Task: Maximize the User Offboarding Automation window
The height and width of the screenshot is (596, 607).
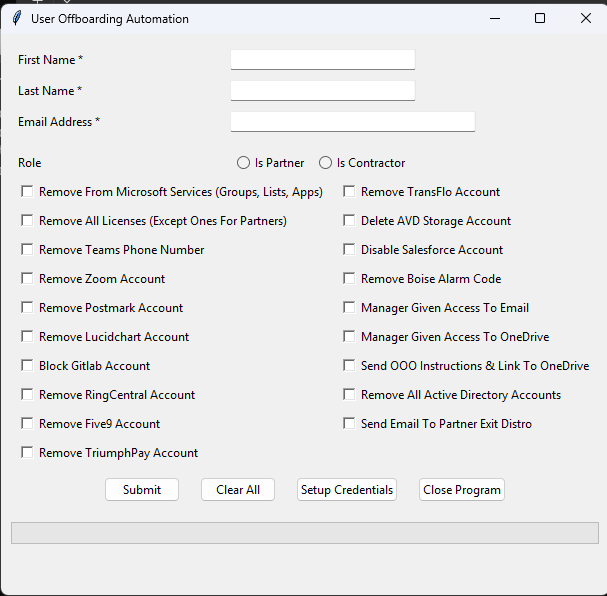Action: tap(540, 18)
